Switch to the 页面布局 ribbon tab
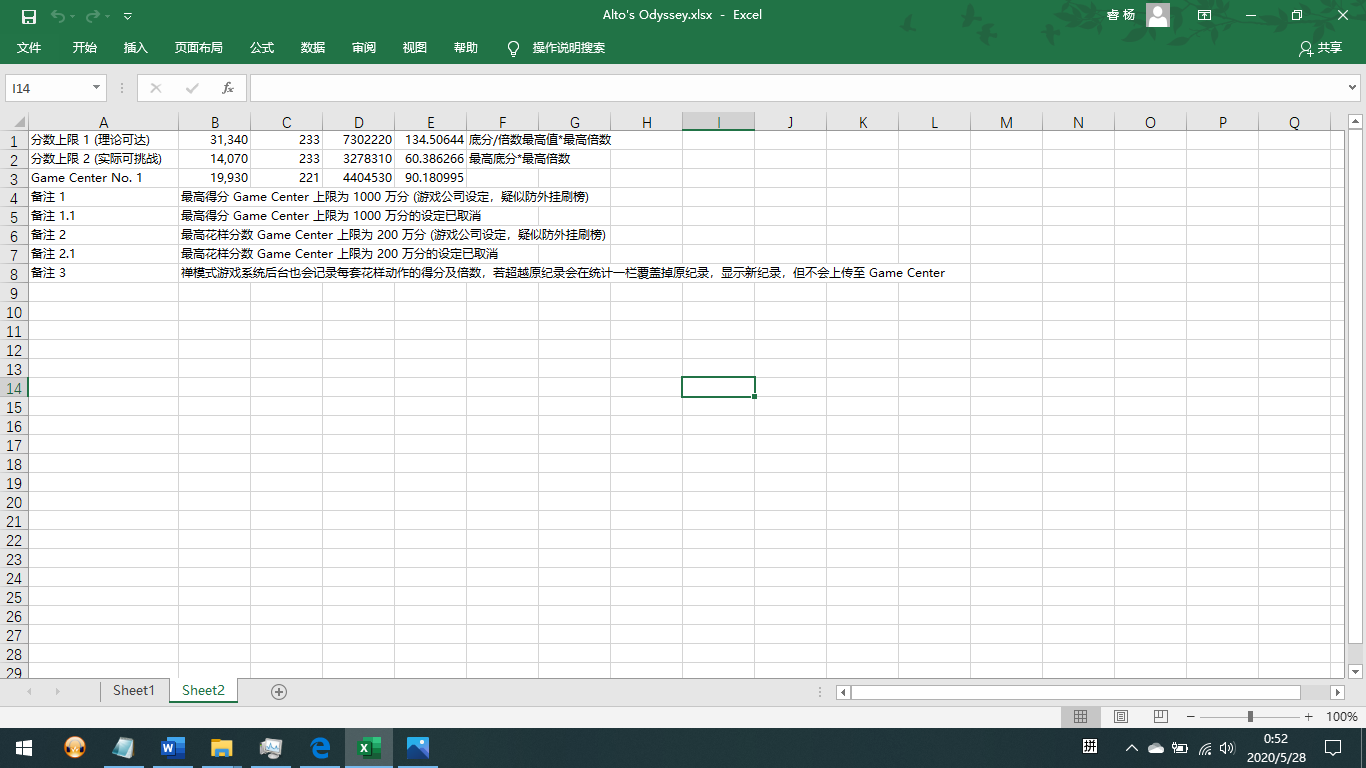Viewport: 1366px width, 768px height. pos(198,48)
